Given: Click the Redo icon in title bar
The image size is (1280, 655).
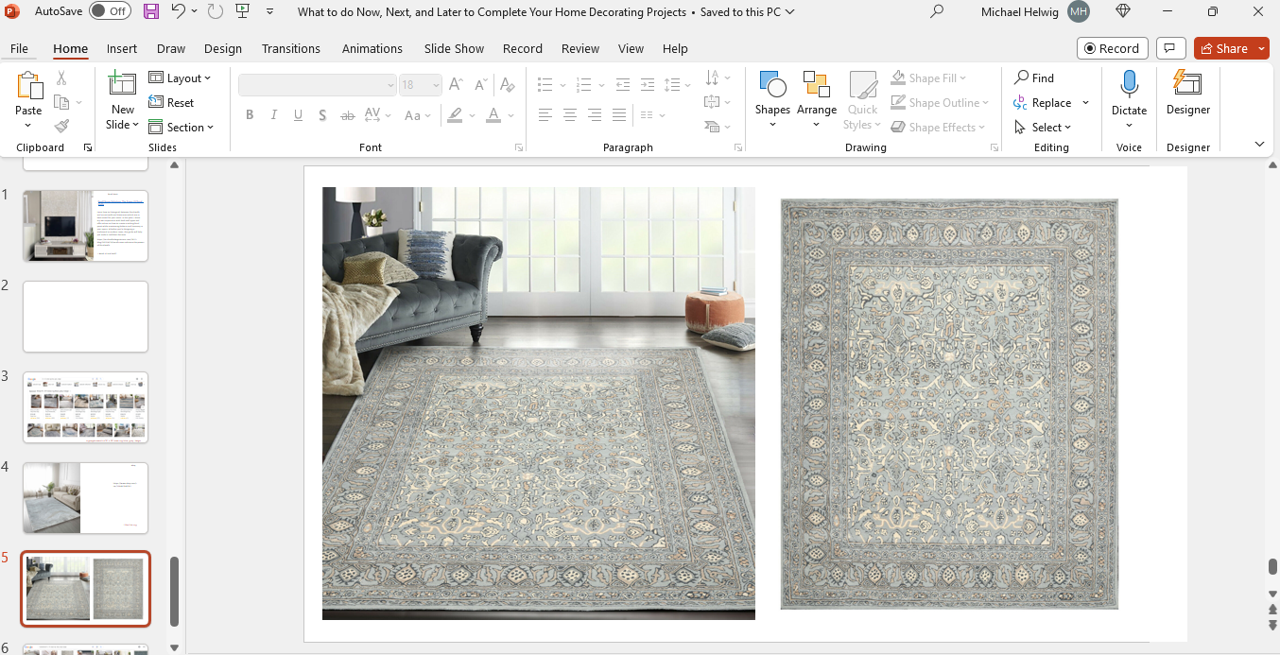Looking at the screenshot, I should [x=215, y=12].
